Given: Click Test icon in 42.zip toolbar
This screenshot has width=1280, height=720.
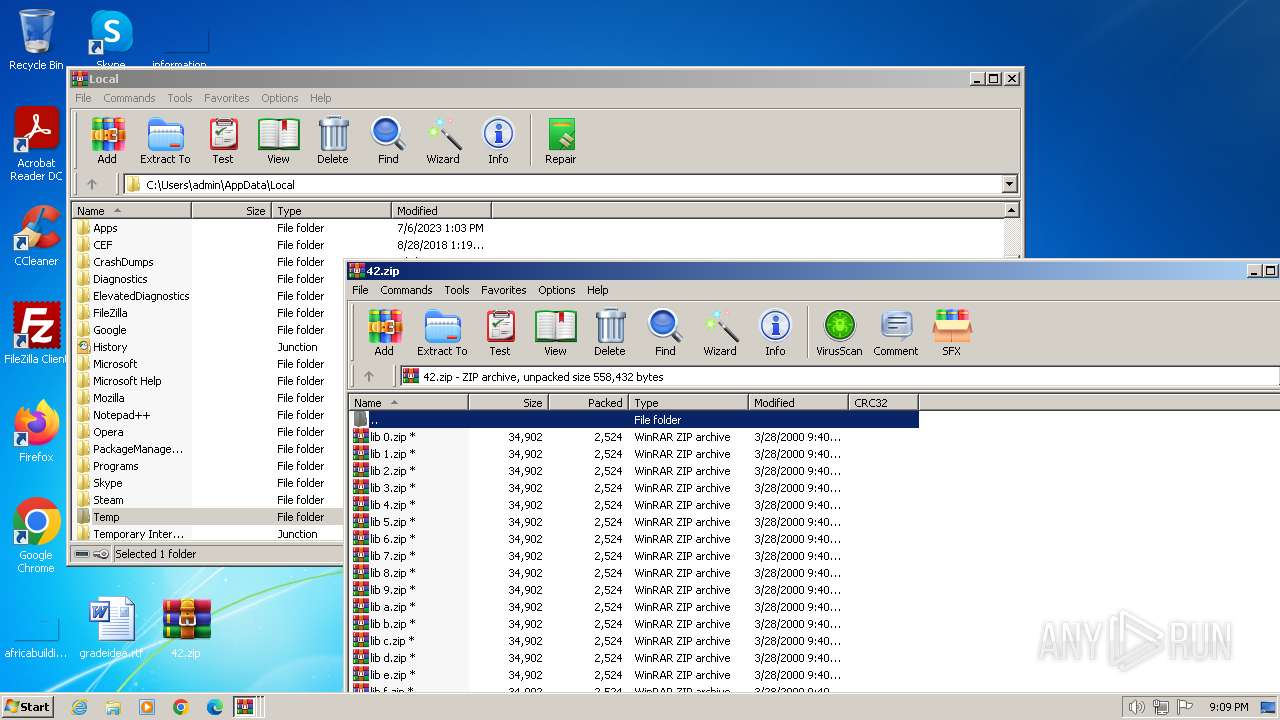Looking at the screenshot, I should click(500, 332).
